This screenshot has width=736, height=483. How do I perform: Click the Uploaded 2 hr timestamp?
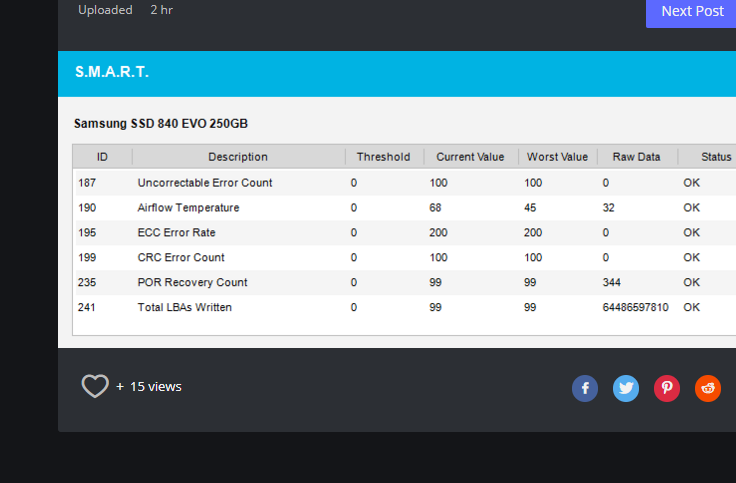click(x=125, y=10)
